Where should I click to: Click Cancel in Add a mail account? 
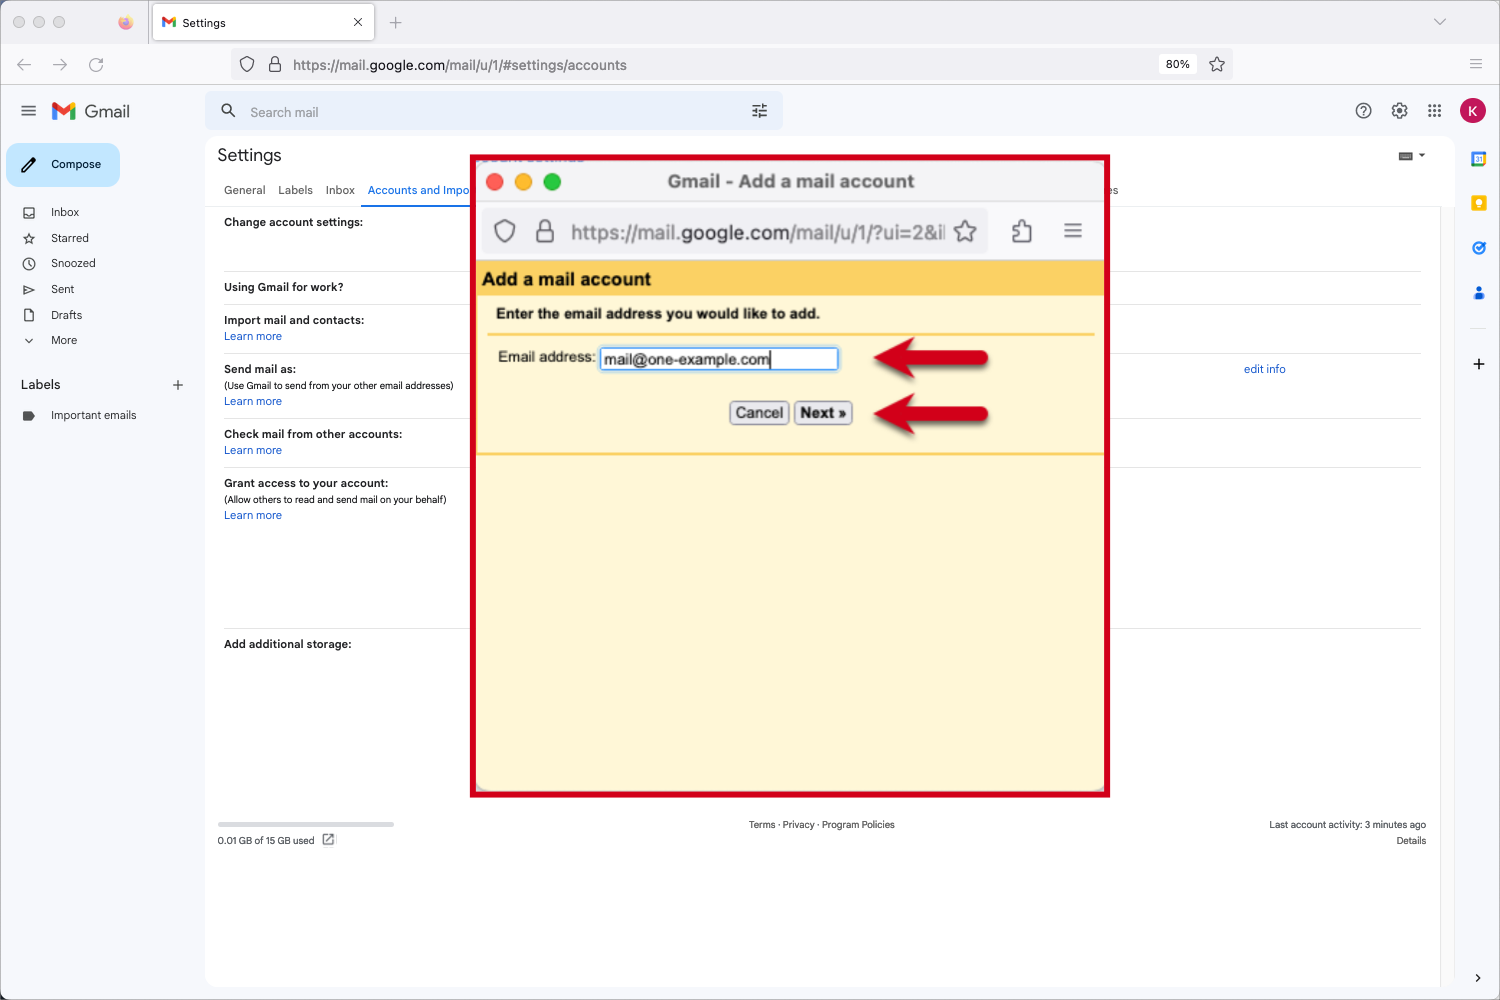tap(759, 413)
